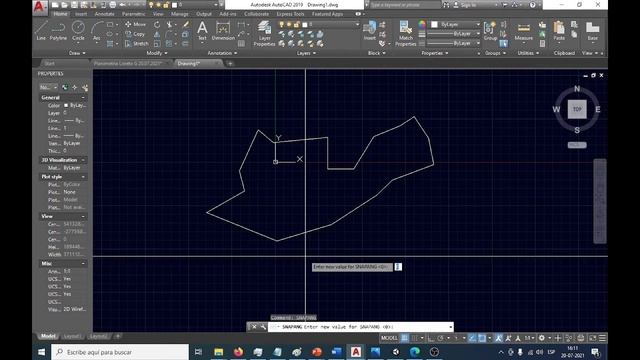Expand the Draw panel dropdown
The width and height of the screenshot is (640, 360).
(78, 53)
